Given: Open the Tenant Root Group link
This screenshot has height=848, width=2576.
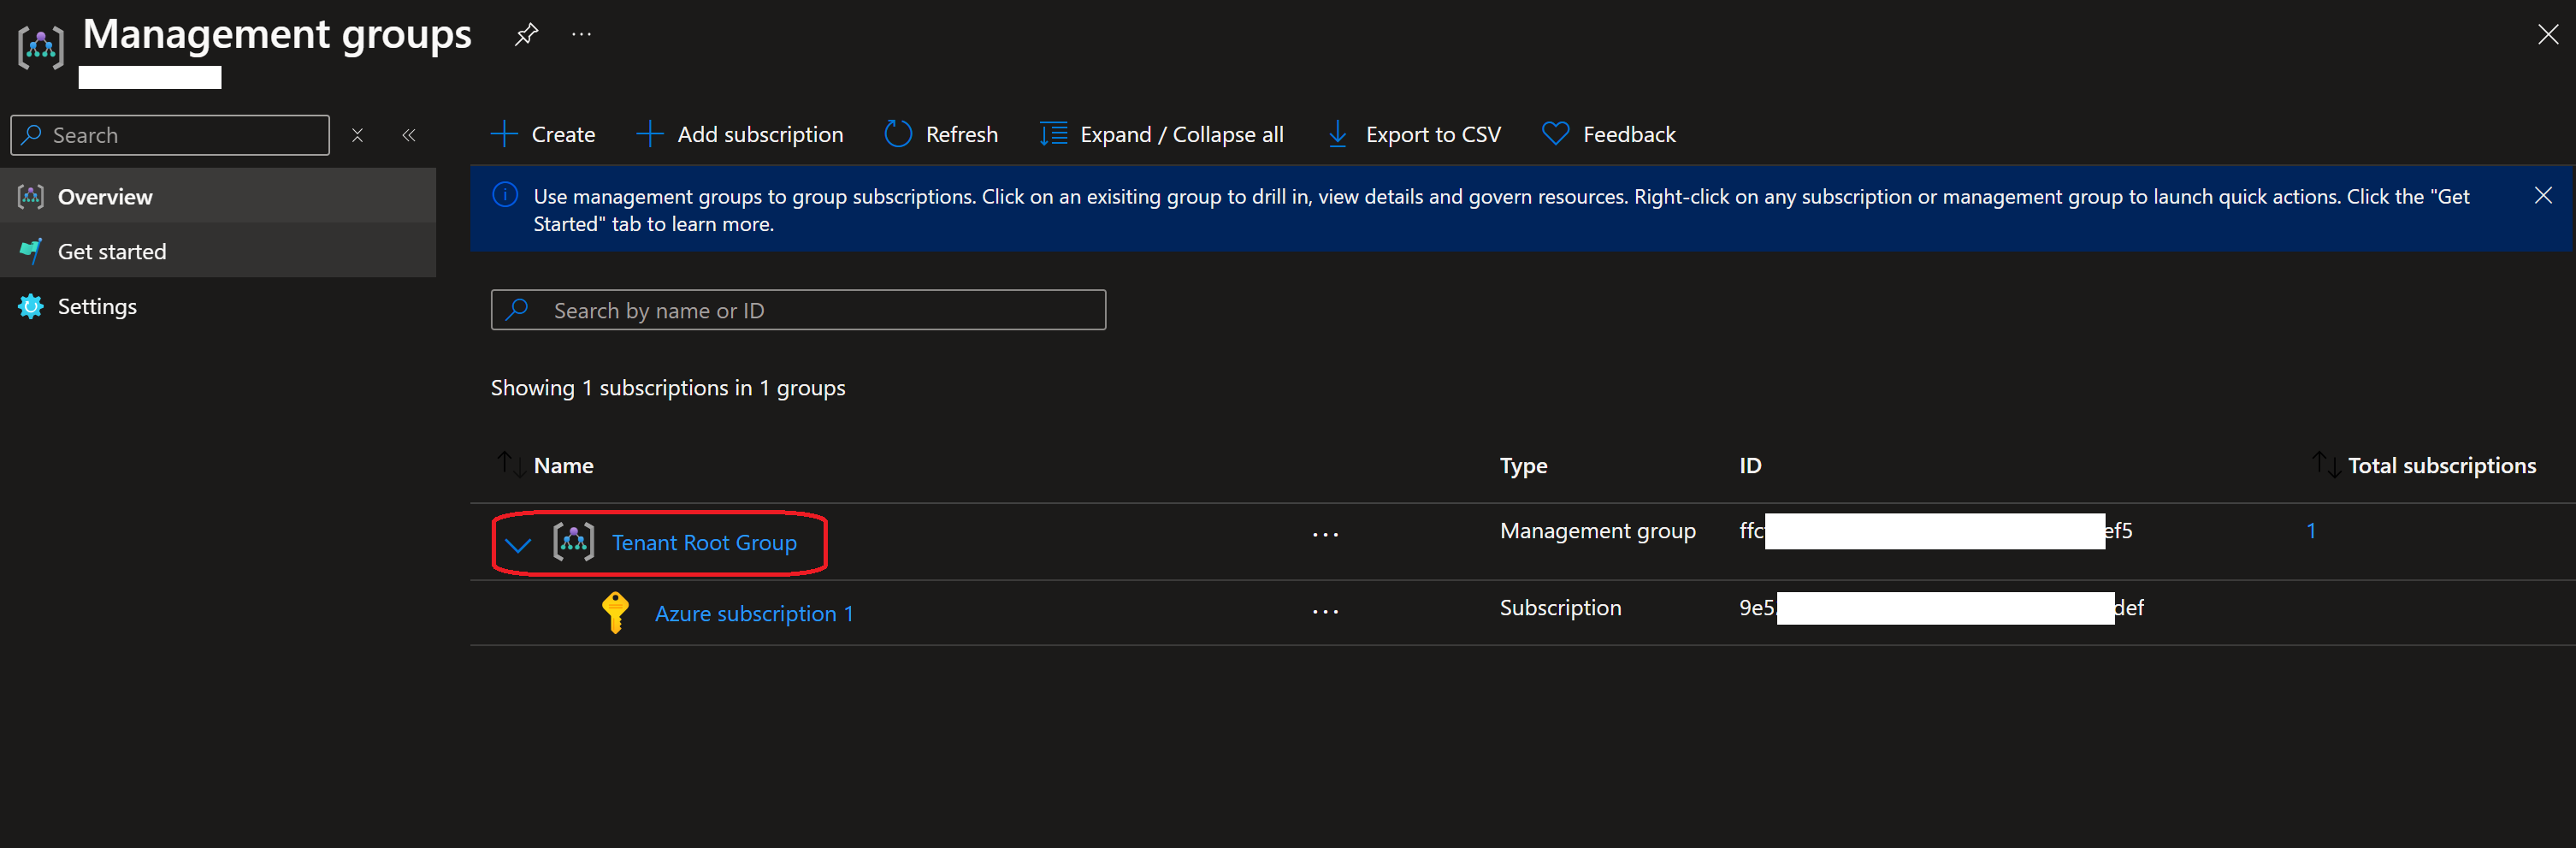Looking at the screenshot, I should coord(704,542).
